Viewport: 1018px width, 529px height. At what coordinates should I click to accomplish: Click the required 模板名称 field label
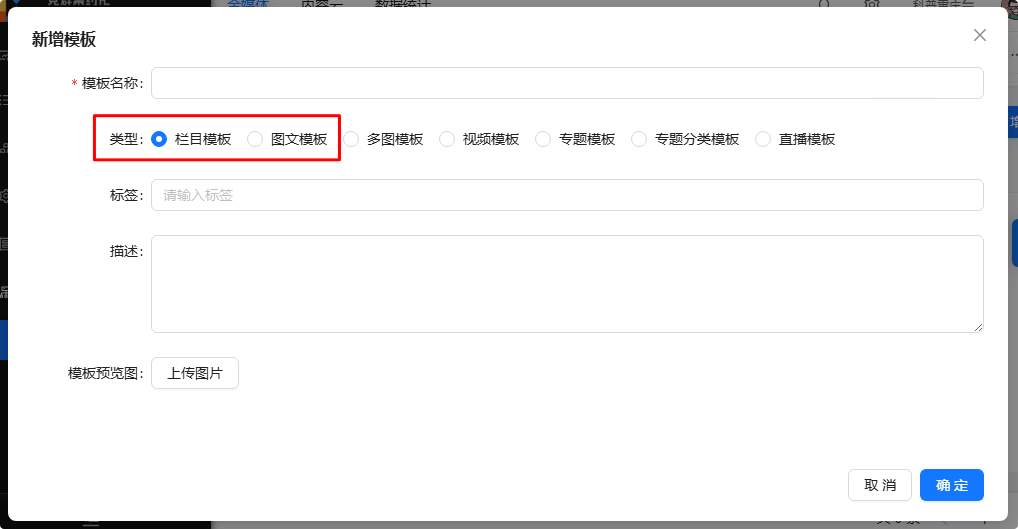(x=112, y=83)
